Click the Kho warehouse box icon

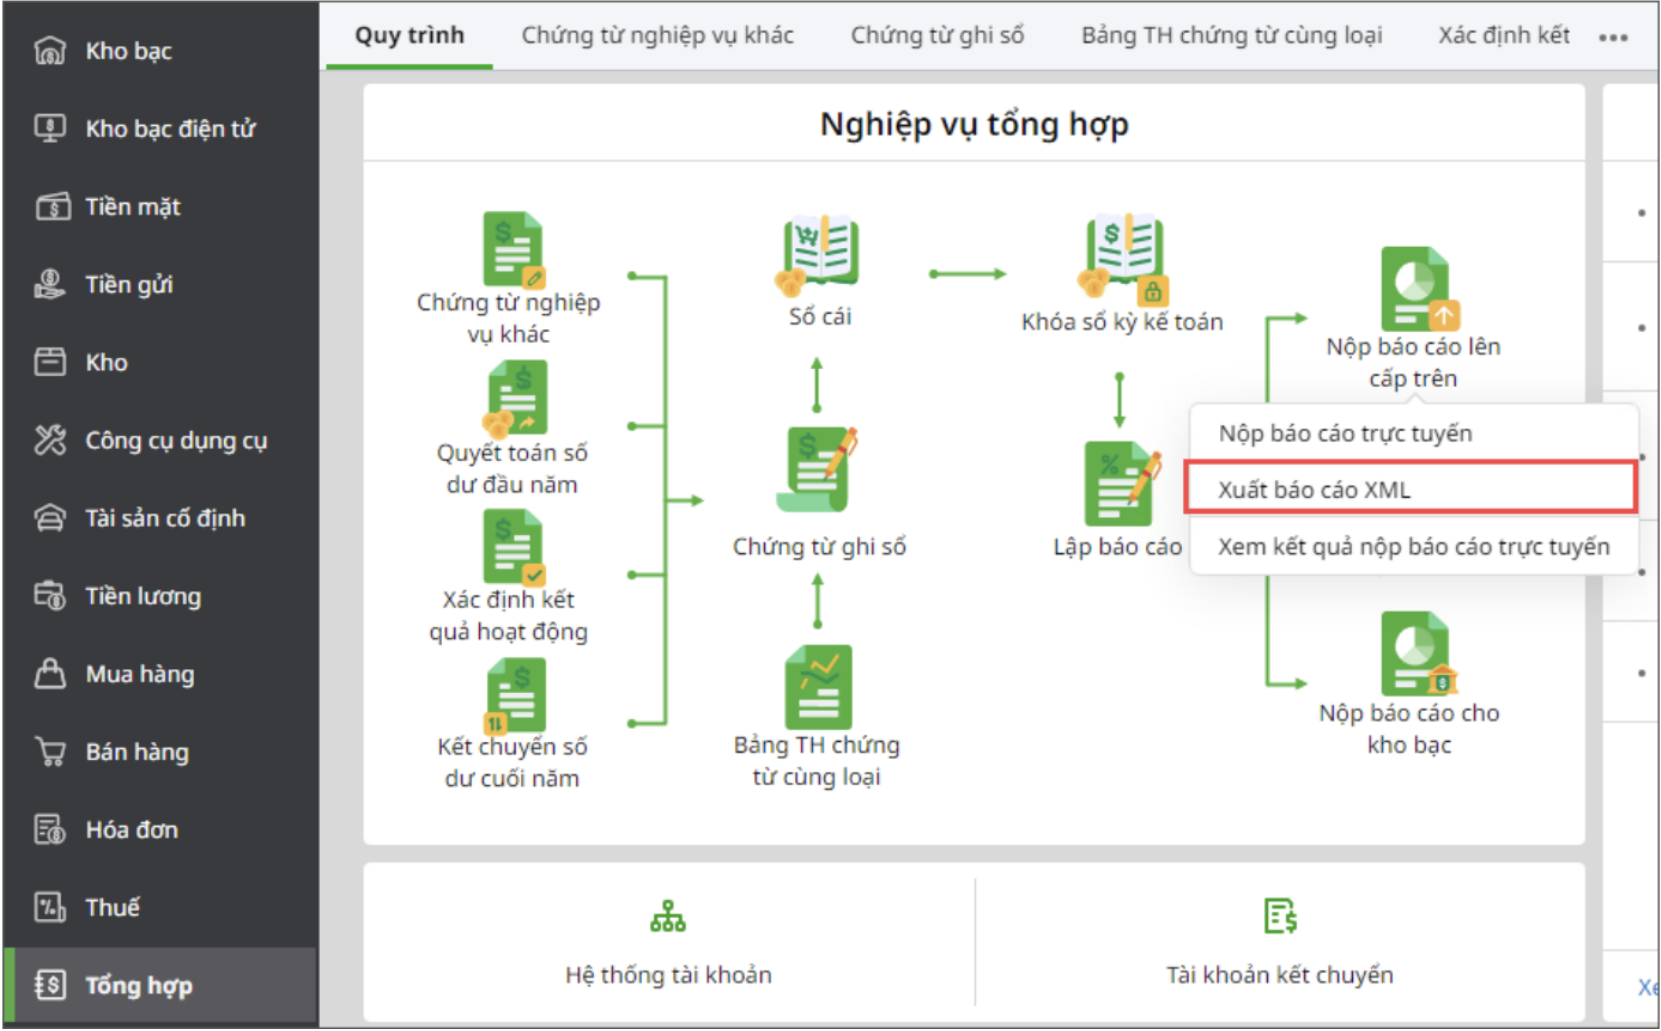[x=50, y=362]
